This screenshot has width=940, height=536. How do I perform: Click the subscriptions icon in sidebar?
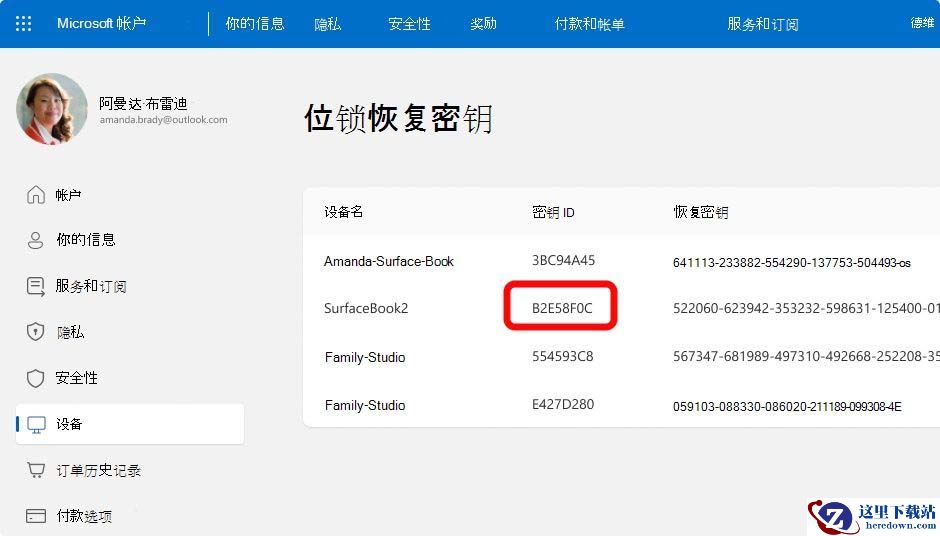[35, 287]
